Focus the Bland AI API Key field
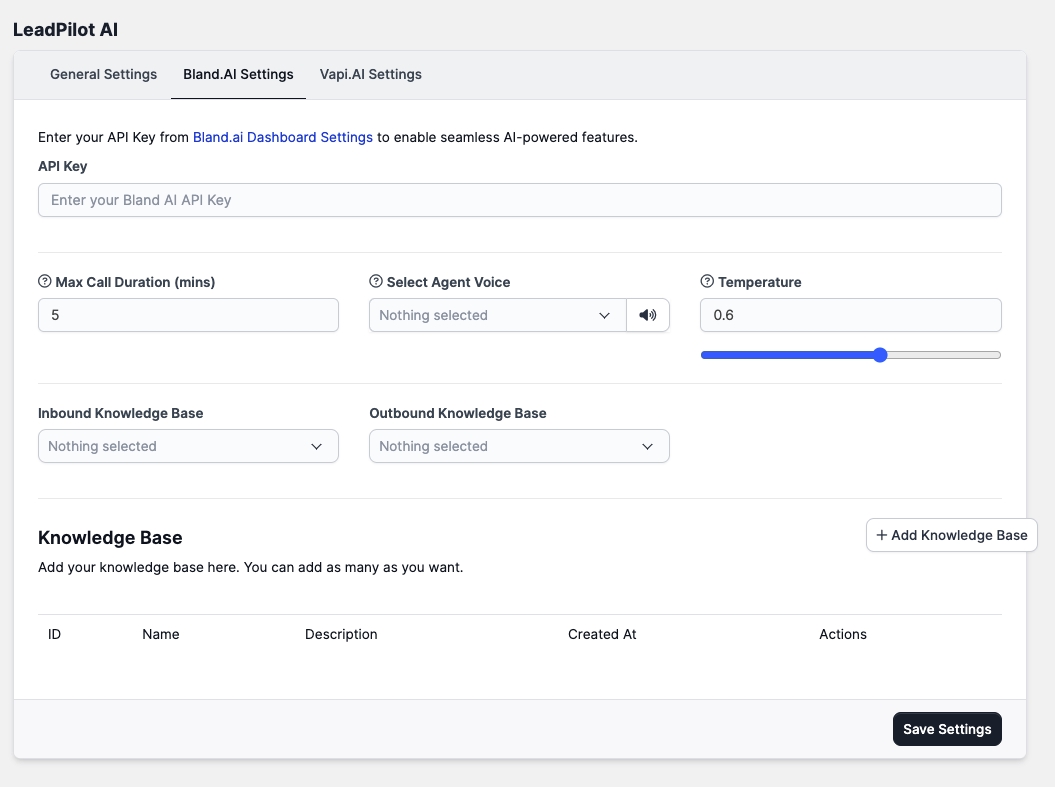Screen dimensions: 1055x787 (x=519, y=200)
